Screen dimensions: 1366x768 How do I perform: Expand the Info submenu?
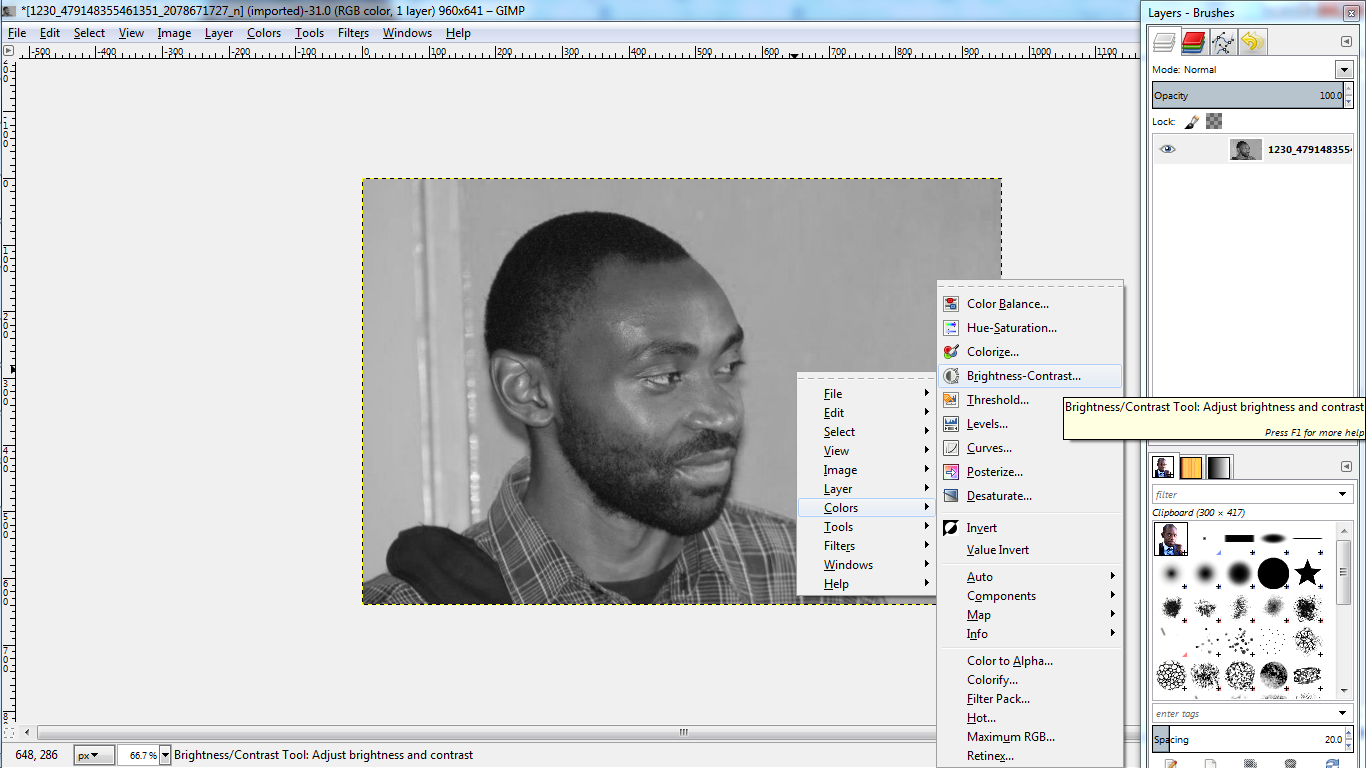click(1030, 634)
